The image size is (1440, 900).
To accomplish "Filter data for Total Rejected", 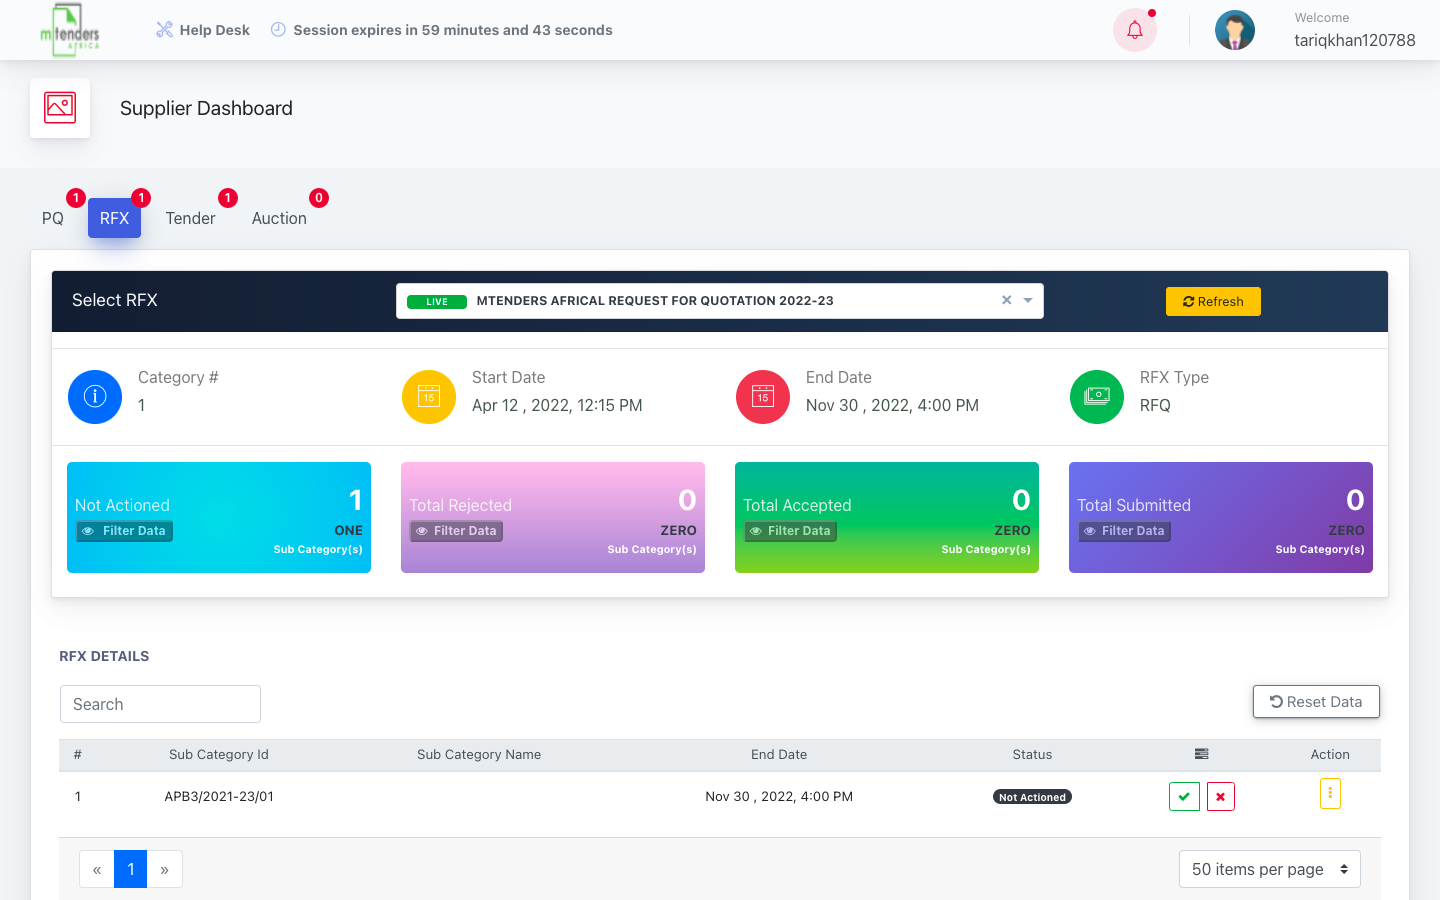I will 456,531.
